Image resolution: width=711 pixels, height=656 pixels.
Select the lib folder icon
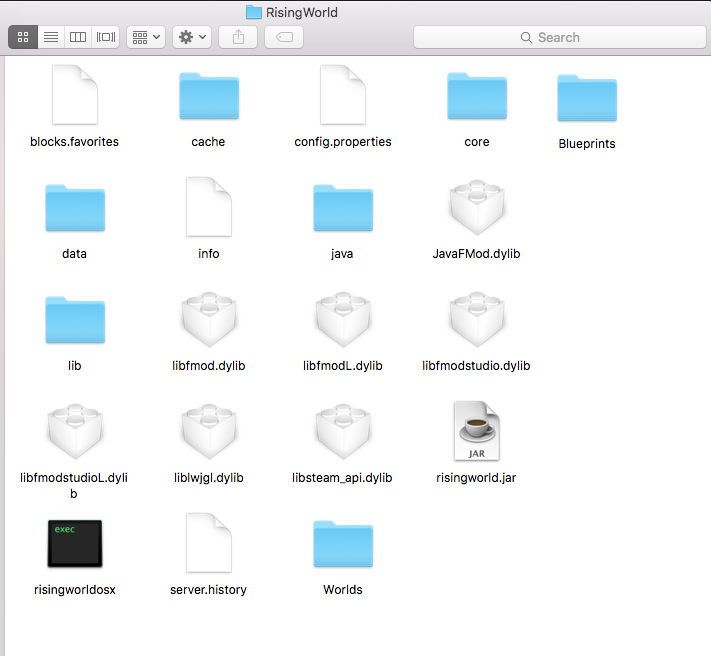tap(75, 320)
